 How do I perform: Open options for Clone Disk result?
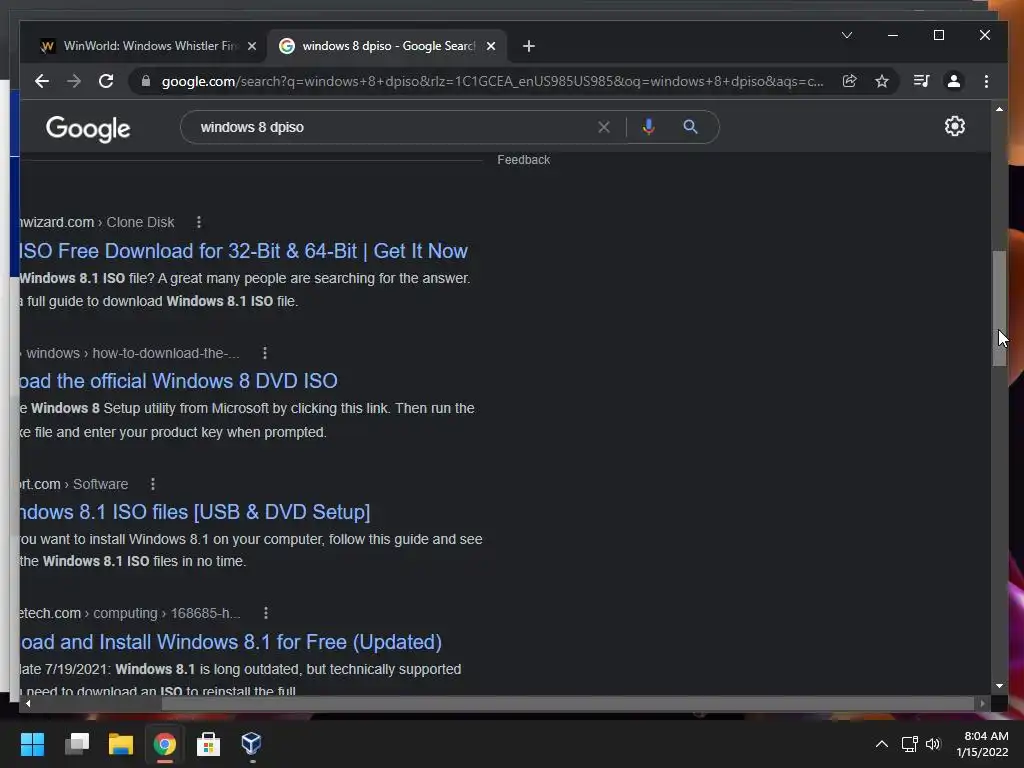199,222
